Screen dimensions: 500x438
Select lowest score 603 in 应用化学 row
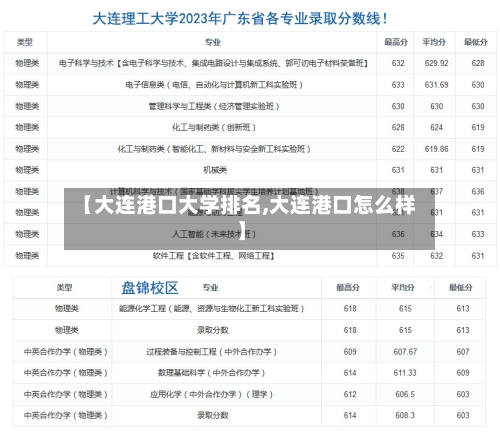click(x=463, y=394)
